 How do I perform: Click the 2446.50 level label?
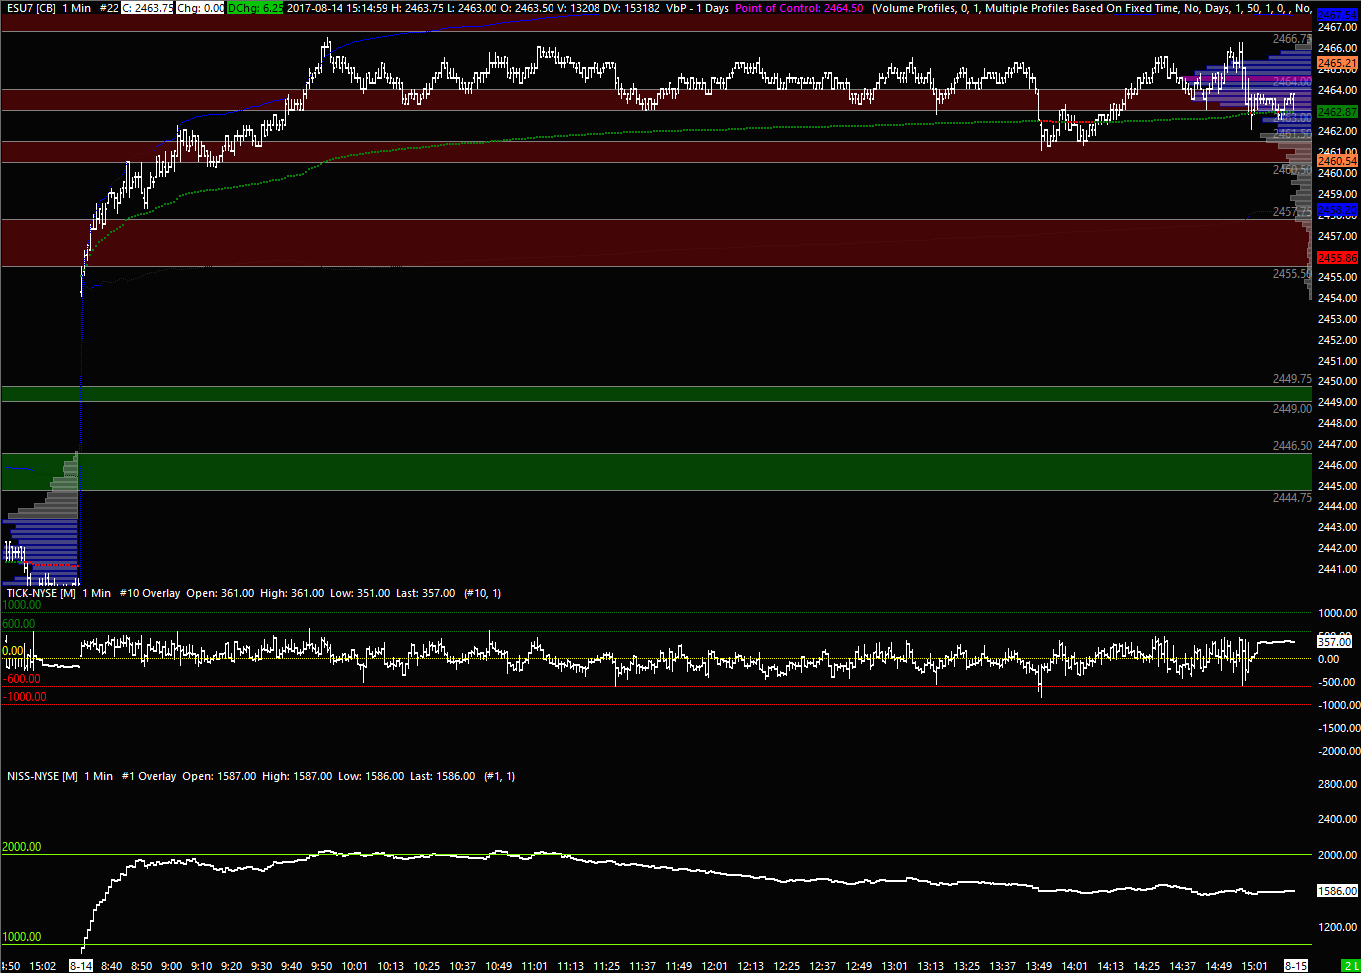[1292, 446]
